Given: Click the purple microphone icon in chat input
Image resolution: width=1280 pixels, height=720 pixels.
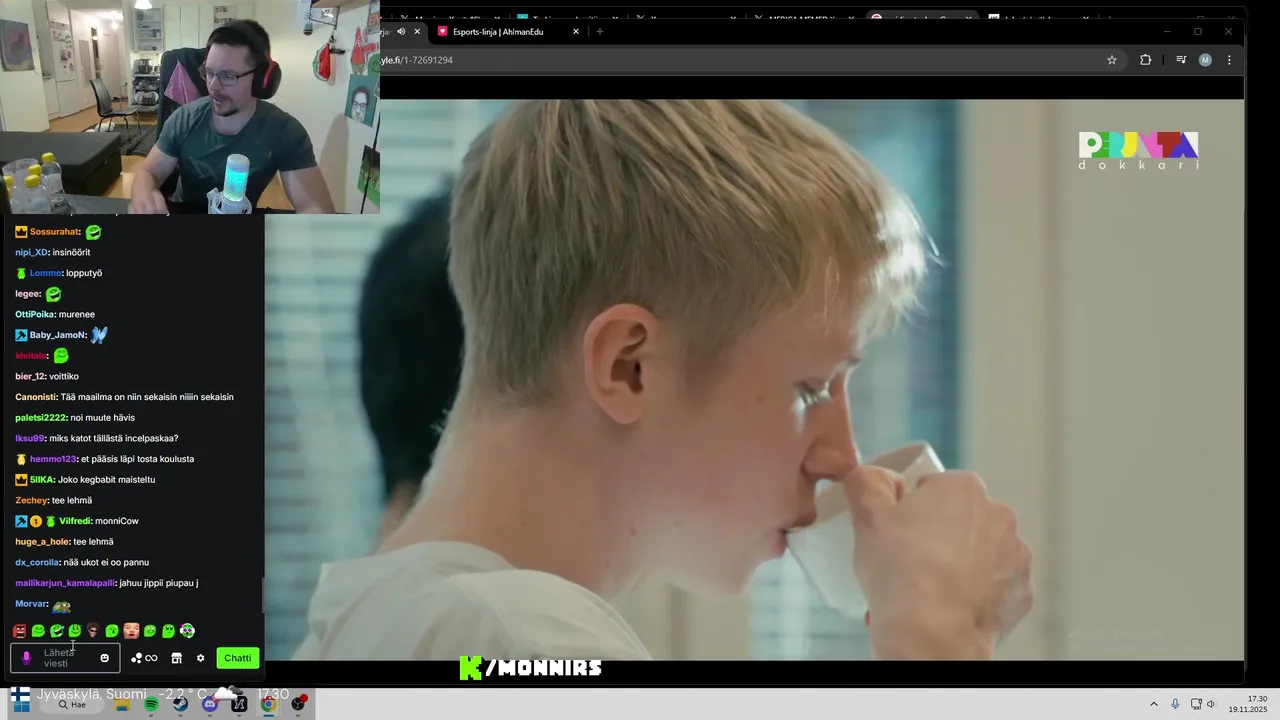Looking at the screenshot, I should (27, 658).
